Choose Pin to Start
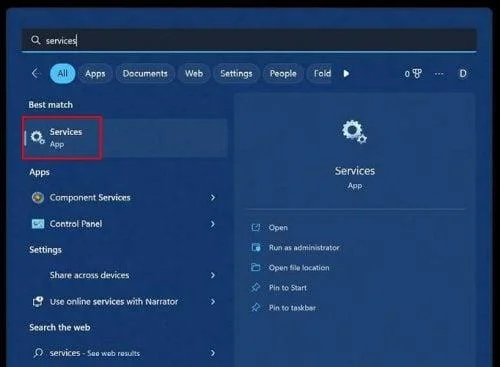Viewport: 500px width, 367px height. tap(288, 288)
